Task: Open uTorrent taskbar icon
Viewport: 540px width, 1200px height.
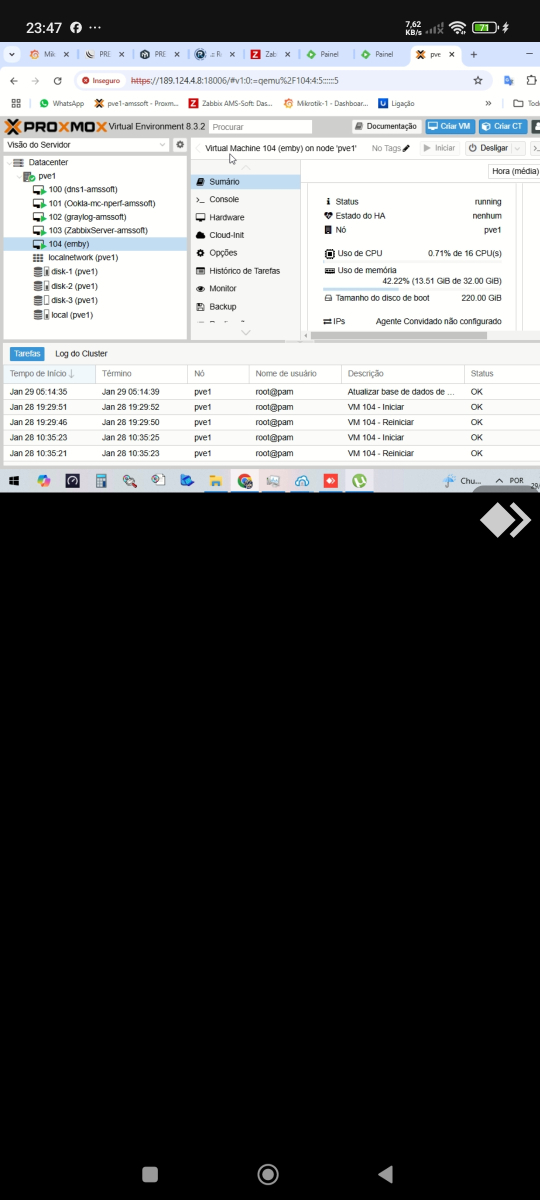Action: click(359, 481)
